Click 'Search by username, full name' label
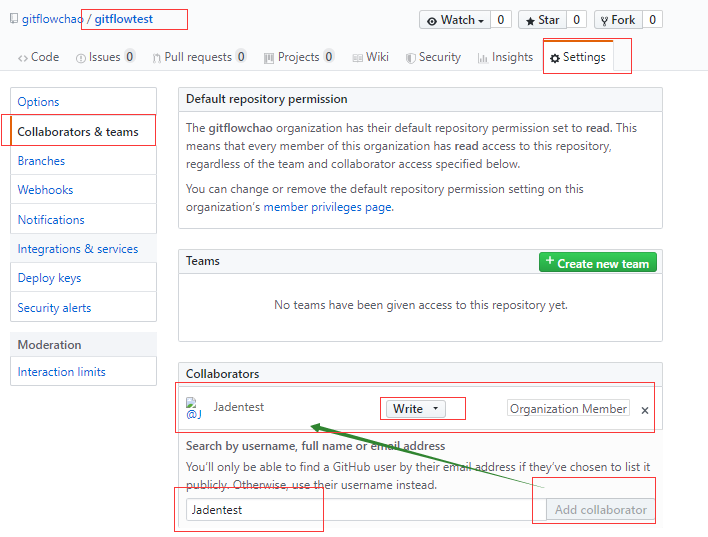Viewport: 708px width, 537px height. point(316,446)
